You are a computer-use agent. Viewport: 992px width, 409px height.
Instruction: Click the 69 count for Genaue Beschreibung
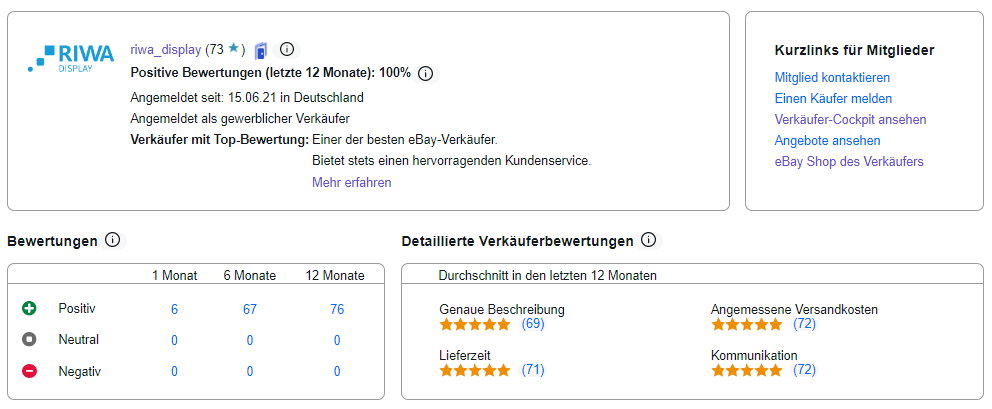(533, 324)
